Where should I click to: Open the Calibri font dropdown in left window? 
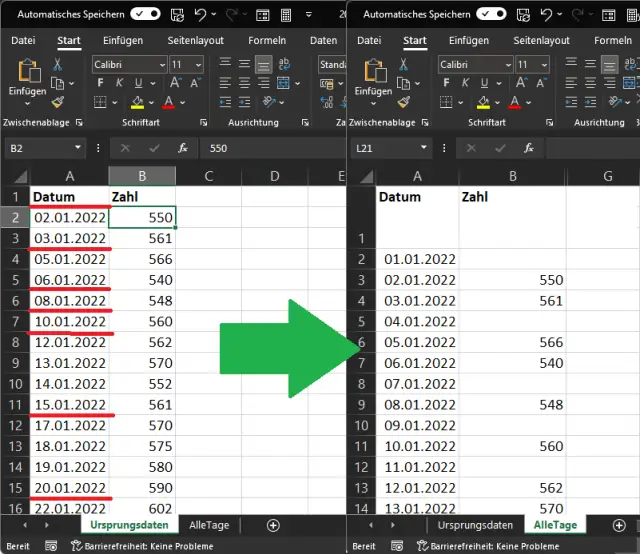161,64
